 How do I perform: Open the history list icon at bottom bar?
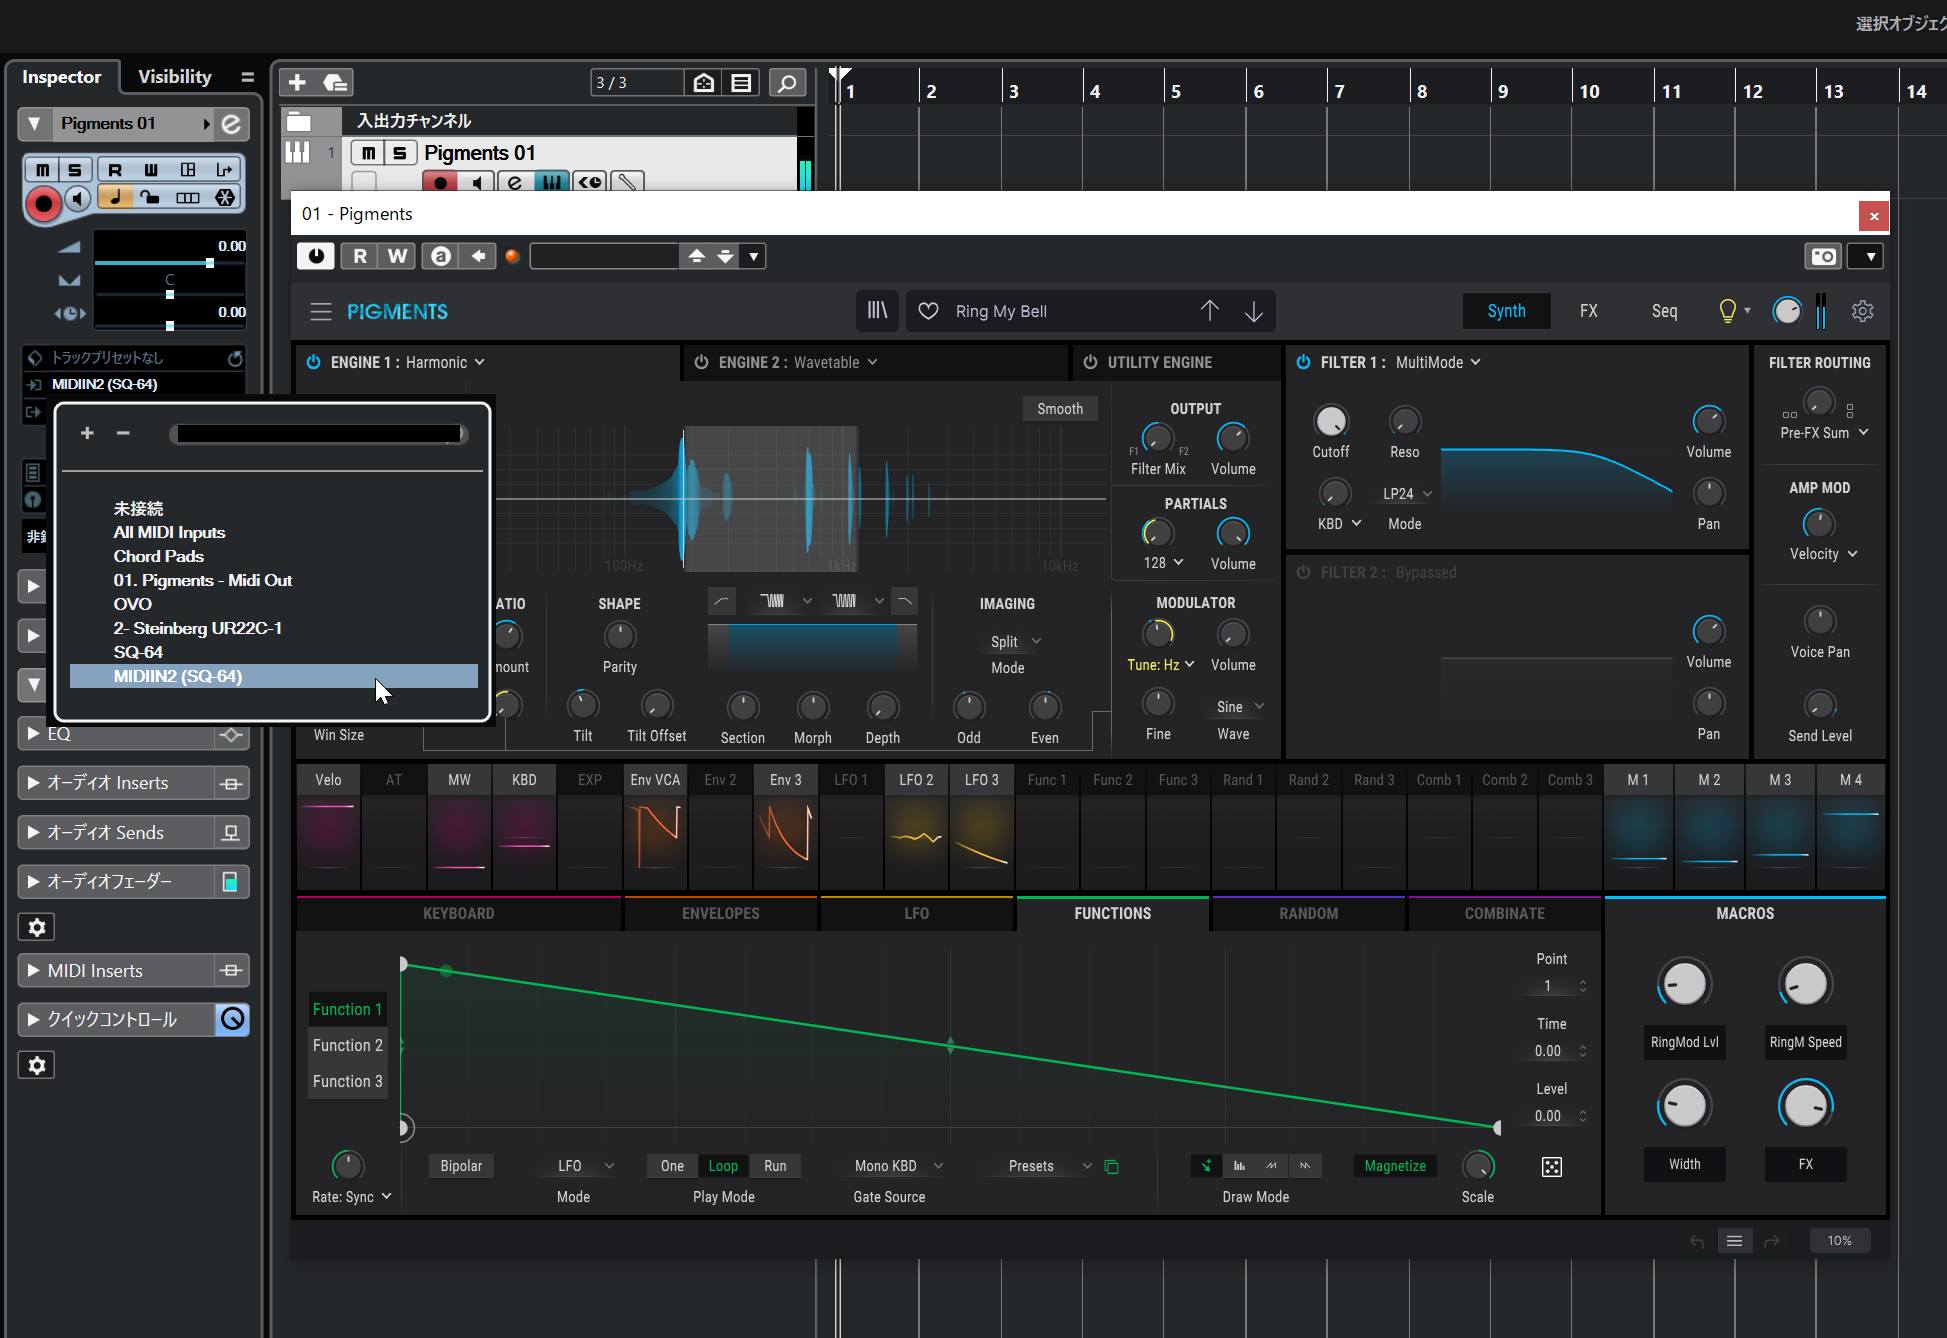point(1735,1241)
